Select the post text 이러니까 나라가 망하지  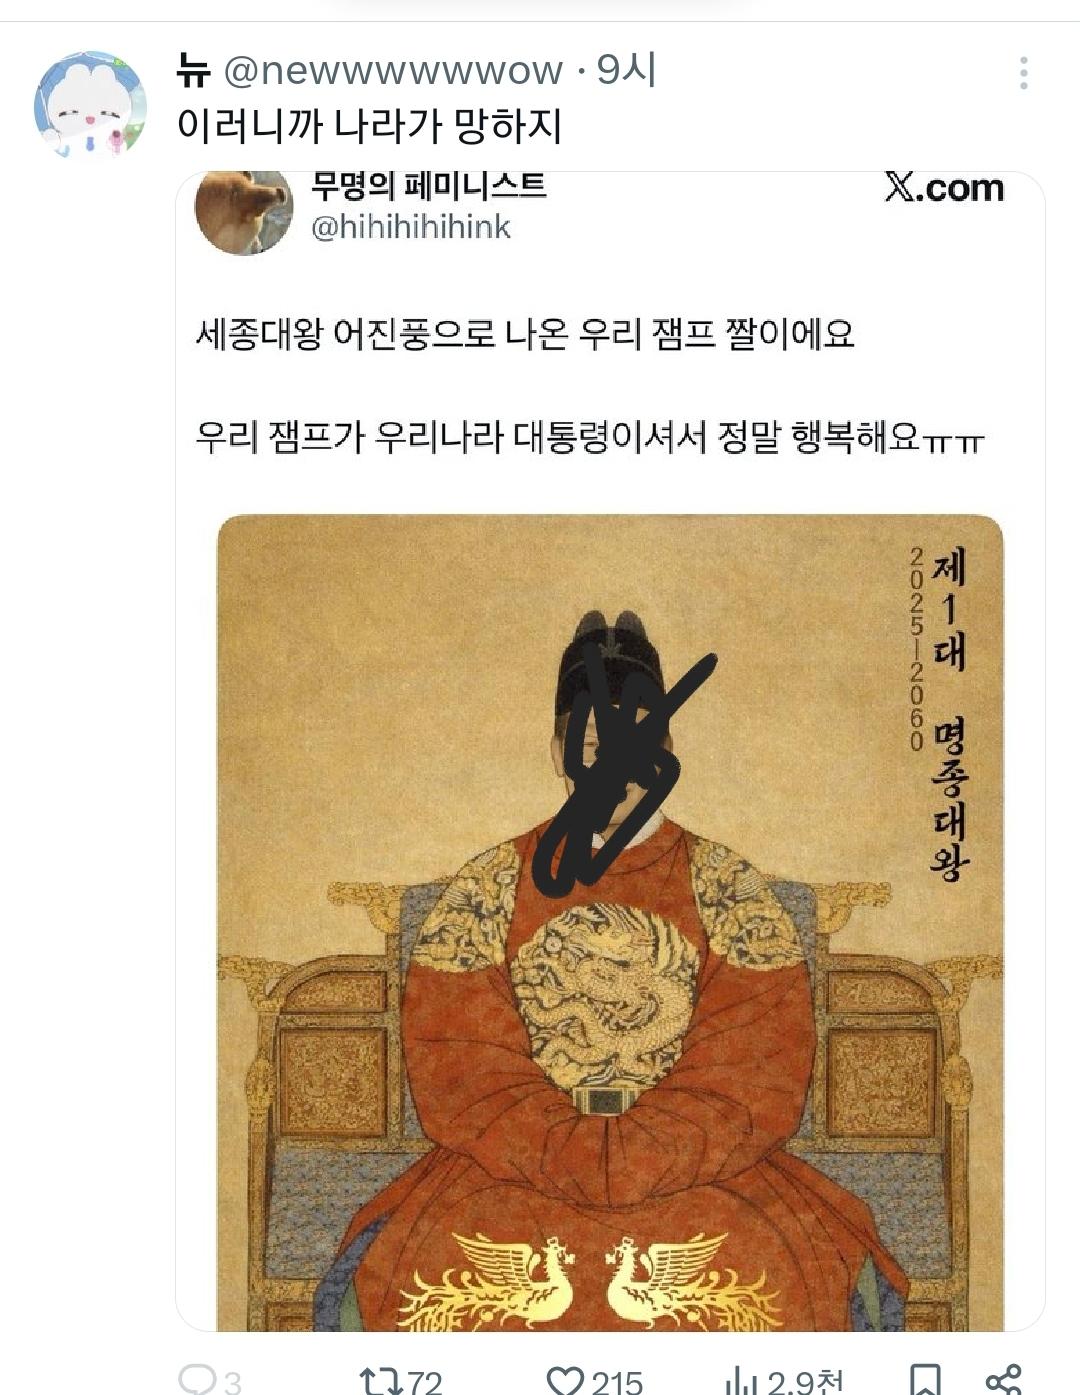pyautogui.click(x=370, y=126)
